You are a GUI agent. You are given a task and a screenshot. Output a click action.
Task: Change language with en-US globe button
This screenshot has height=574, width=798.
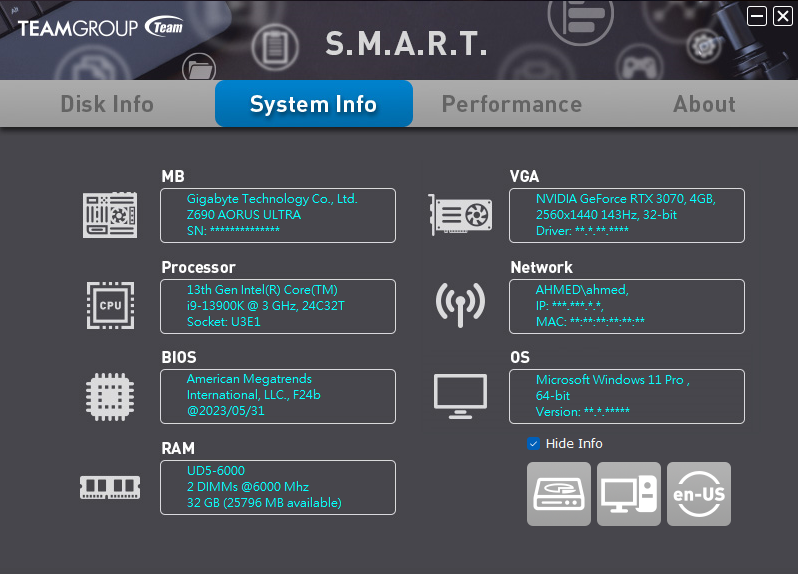(x=699, y=494)
